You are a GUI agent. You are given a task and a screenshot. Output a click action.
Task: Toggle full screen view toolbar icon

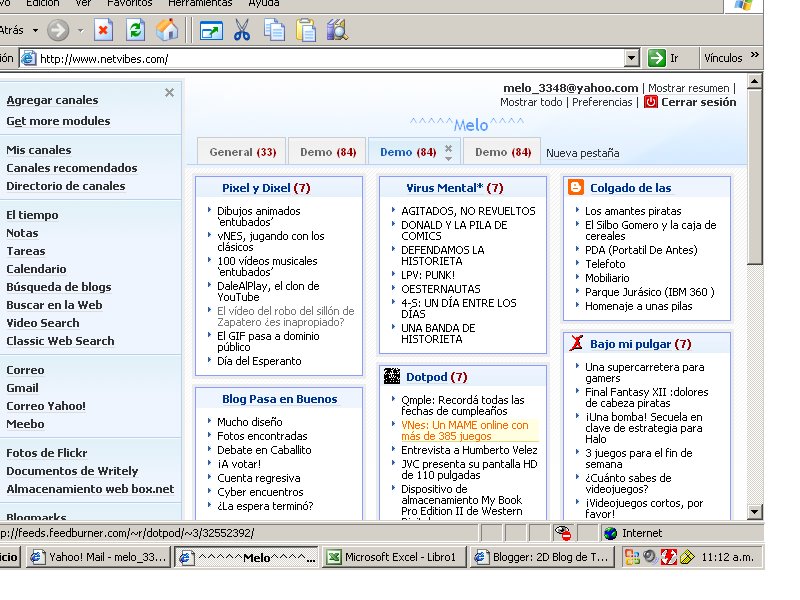pos(211,31)
